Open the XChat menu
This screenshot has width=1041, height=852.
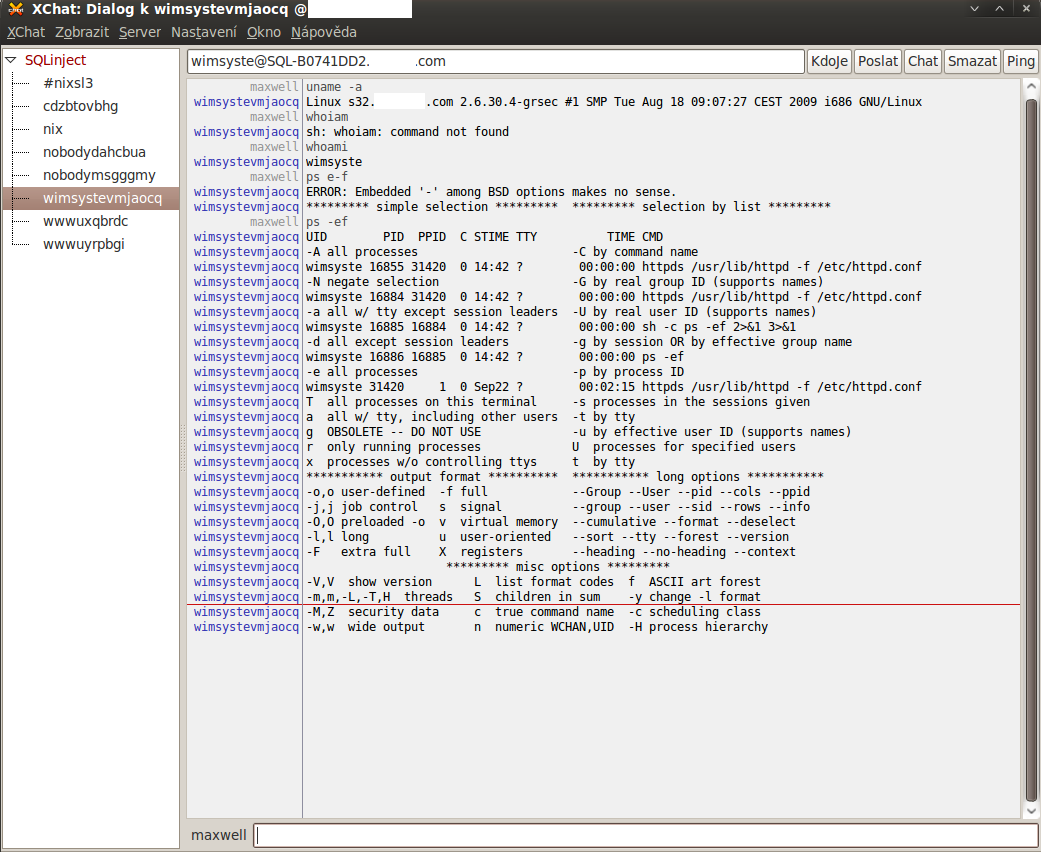26,32
